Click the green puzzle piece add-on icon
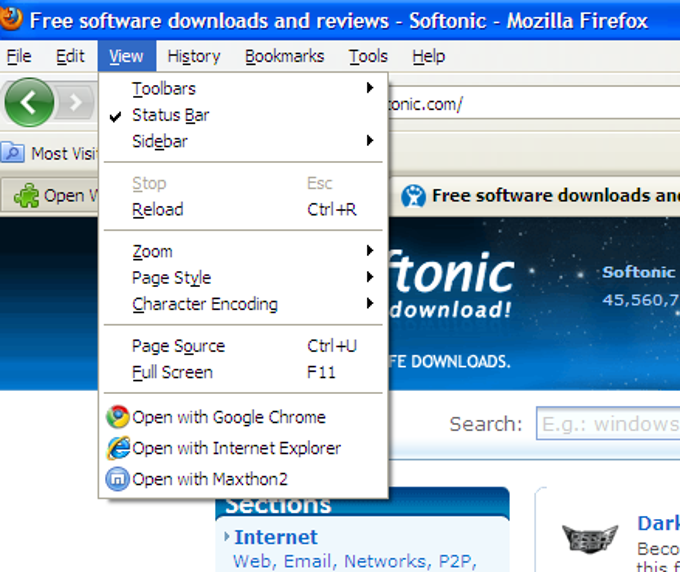The image size is (680, 572). pyautogui.click(x=26, y=196)
